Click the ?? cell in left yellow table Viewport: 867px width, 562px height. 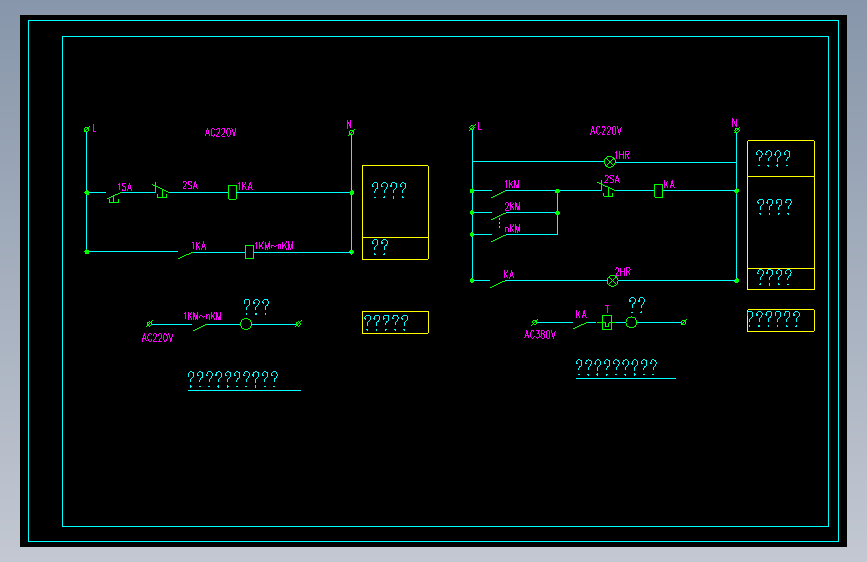click(395, 248)
